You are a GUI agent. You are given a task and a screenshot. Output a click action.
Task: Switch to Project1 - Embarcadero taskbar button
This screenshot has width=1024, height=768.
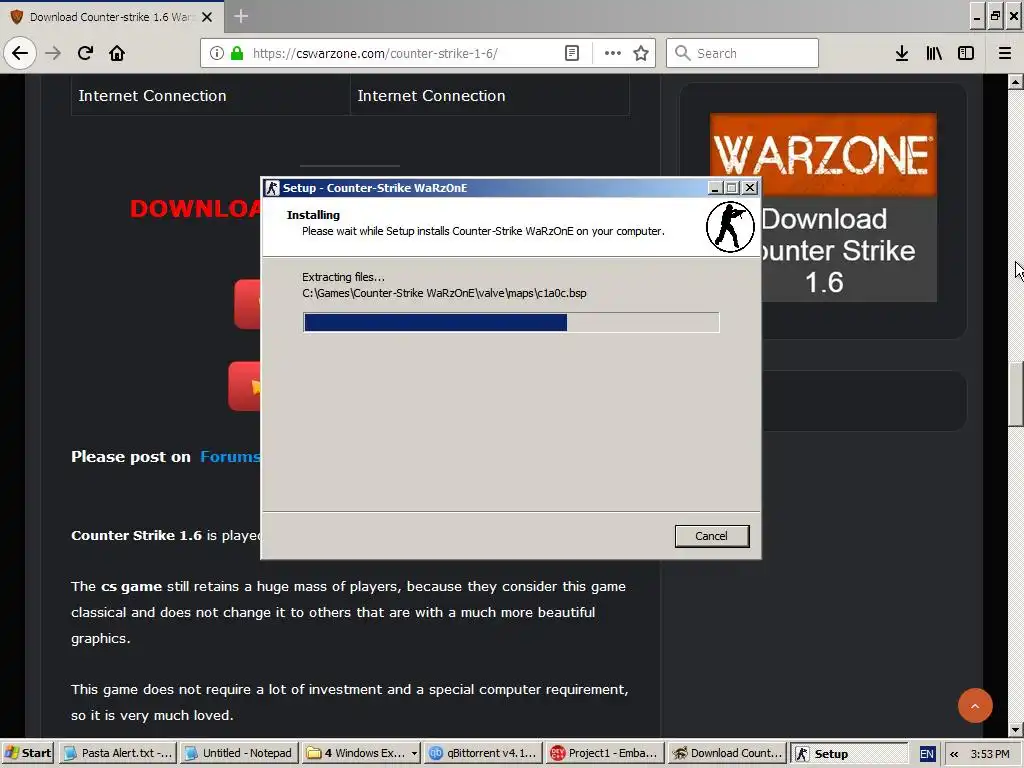pyautogui.click(x=605, y=753)
